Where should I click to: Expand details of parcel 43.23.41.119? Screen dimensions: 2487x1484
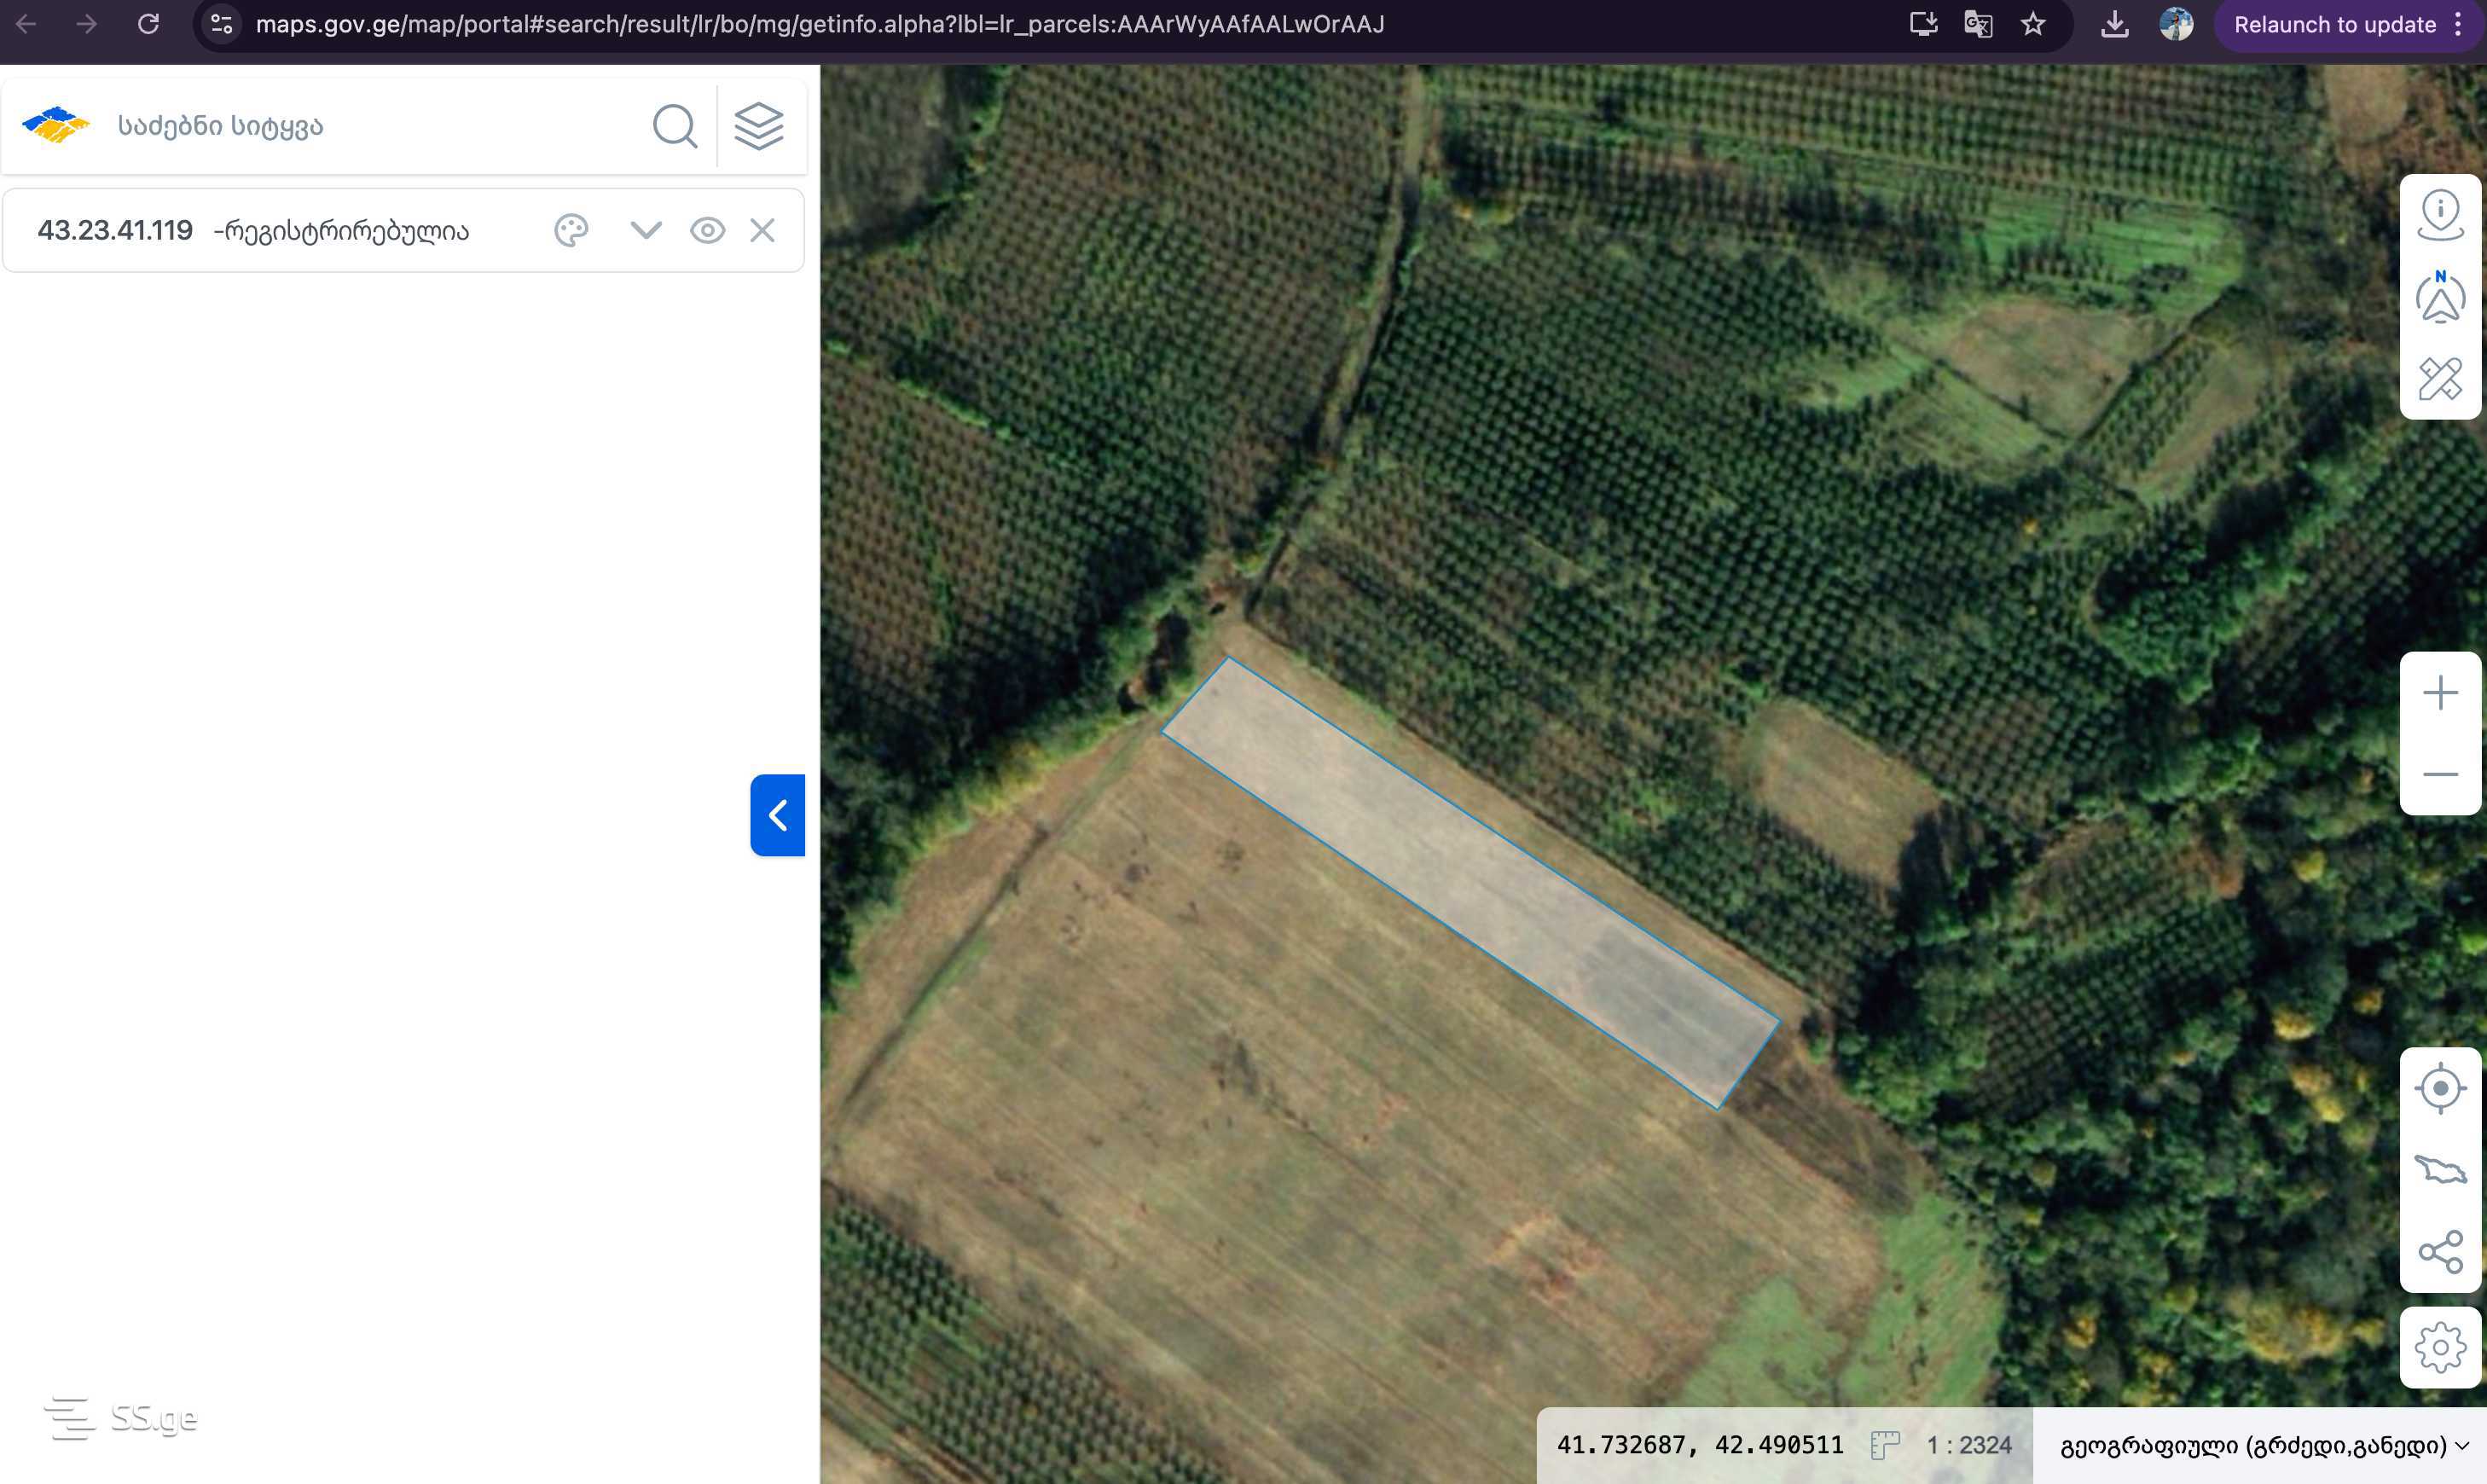pyautogui.click(x=646, y=231)
